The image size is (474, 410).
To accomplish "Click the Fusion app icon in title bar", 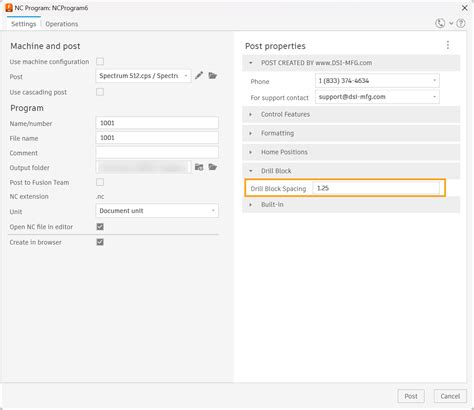I will 9,8.
